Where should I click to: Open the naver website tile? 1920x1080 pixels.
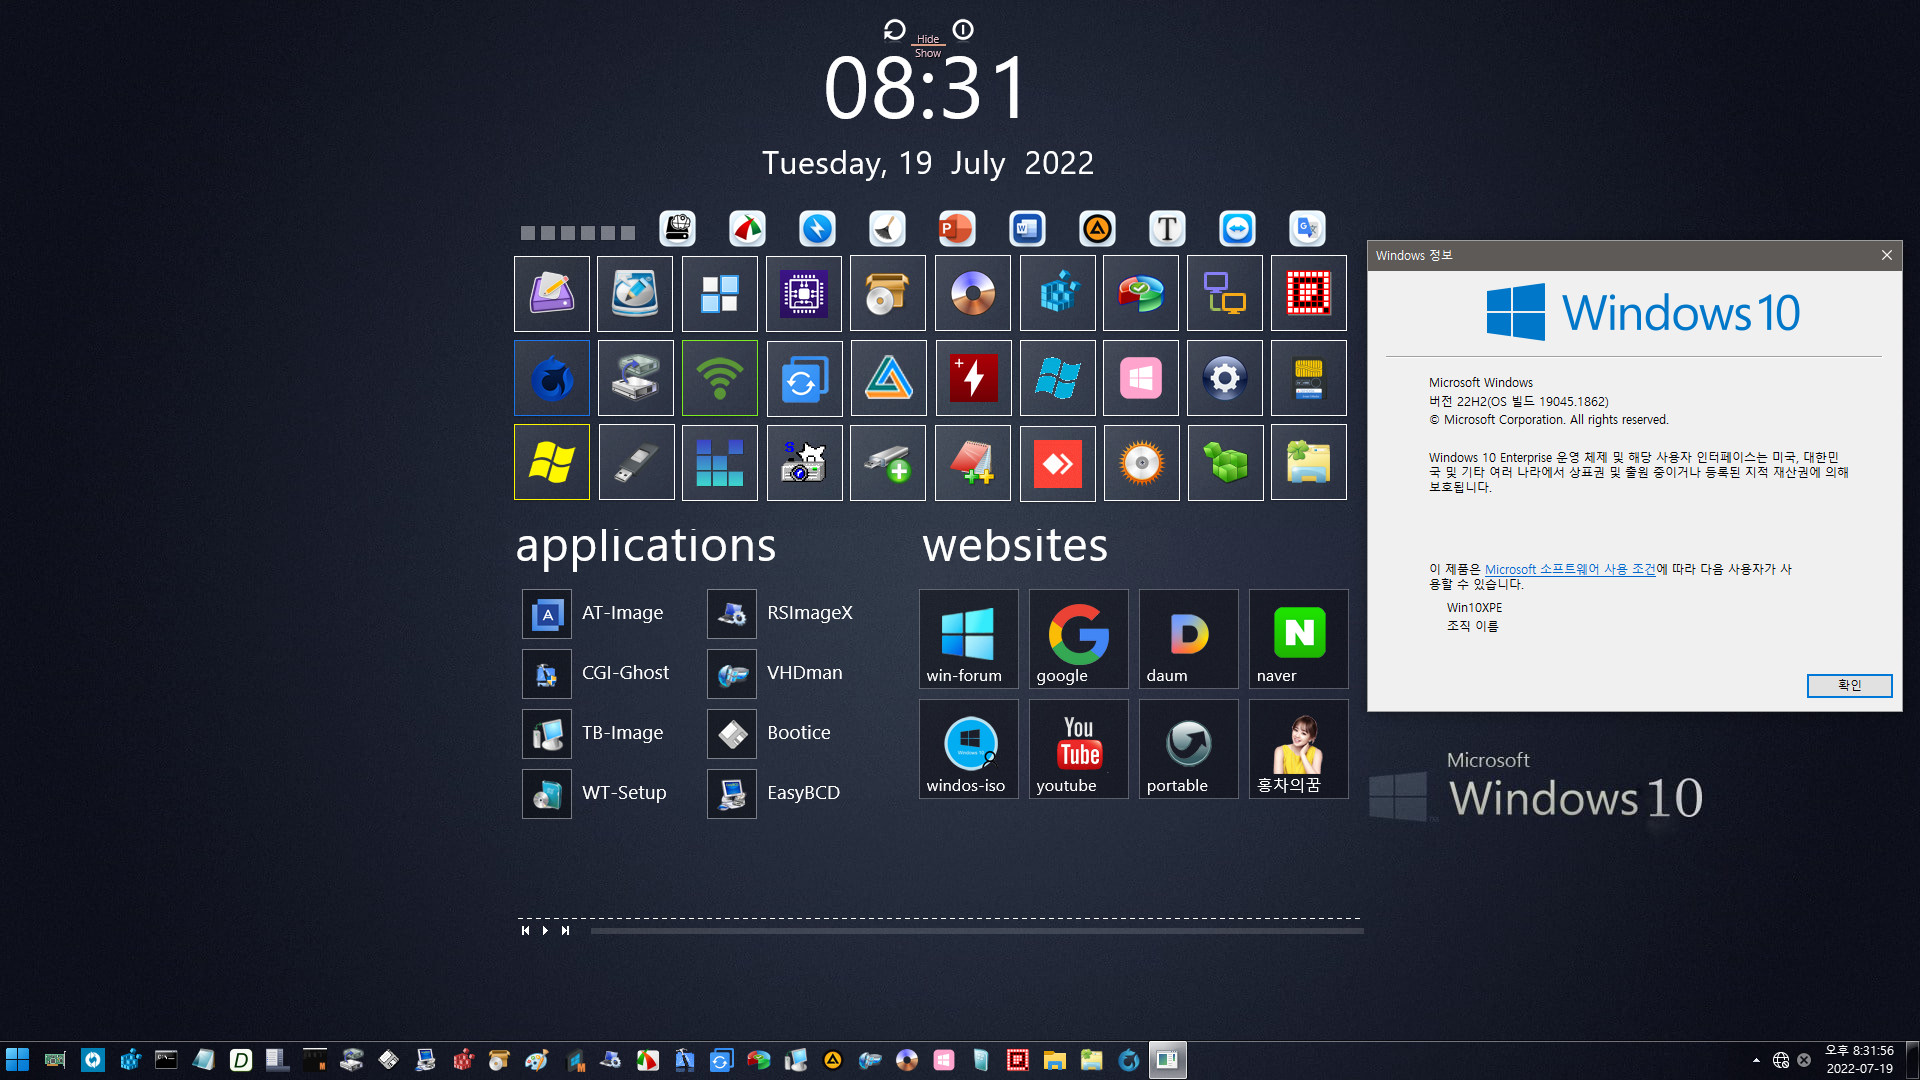coord(1298,639)
